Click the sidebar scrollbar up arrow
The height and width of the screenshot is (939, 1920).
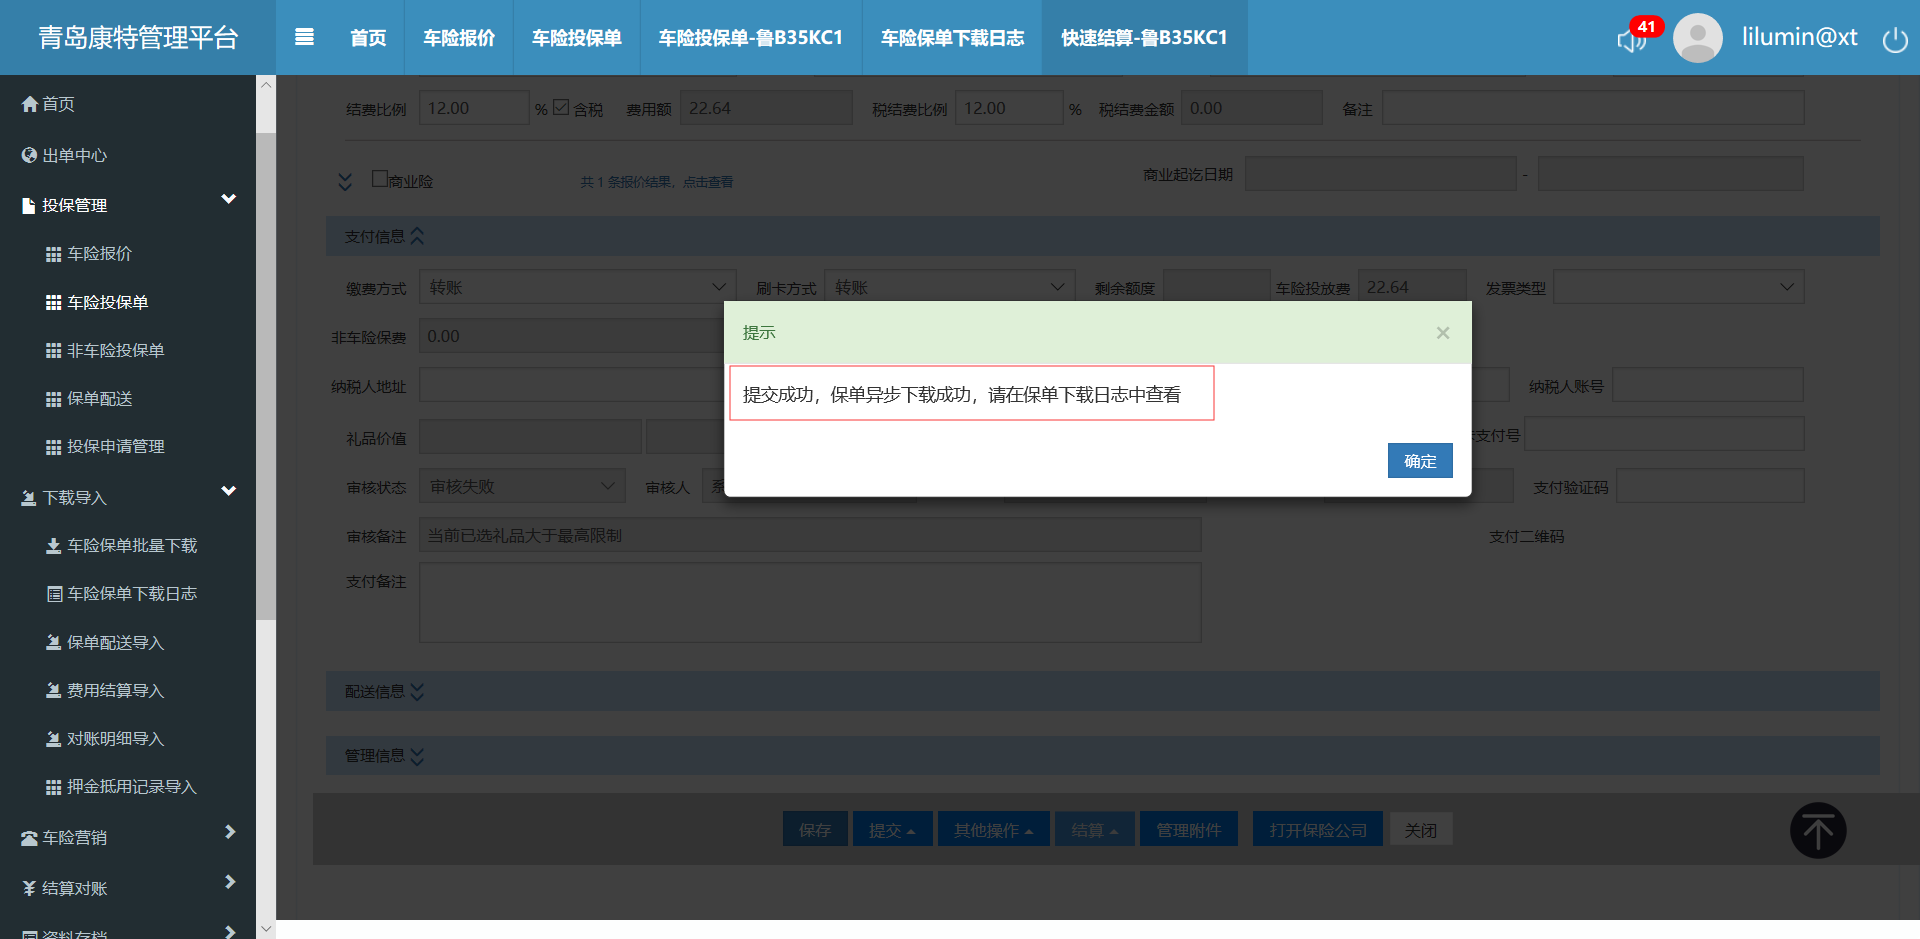pyautogui.click(x=266, y=85)
